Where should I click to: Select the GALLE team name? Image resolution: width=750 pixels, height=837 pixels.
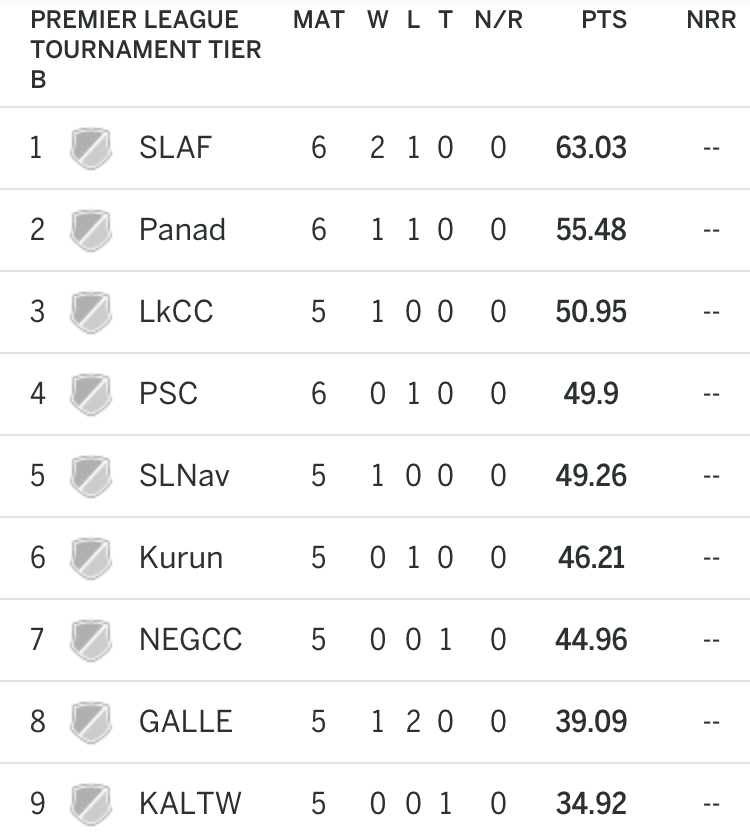point(185,722)
